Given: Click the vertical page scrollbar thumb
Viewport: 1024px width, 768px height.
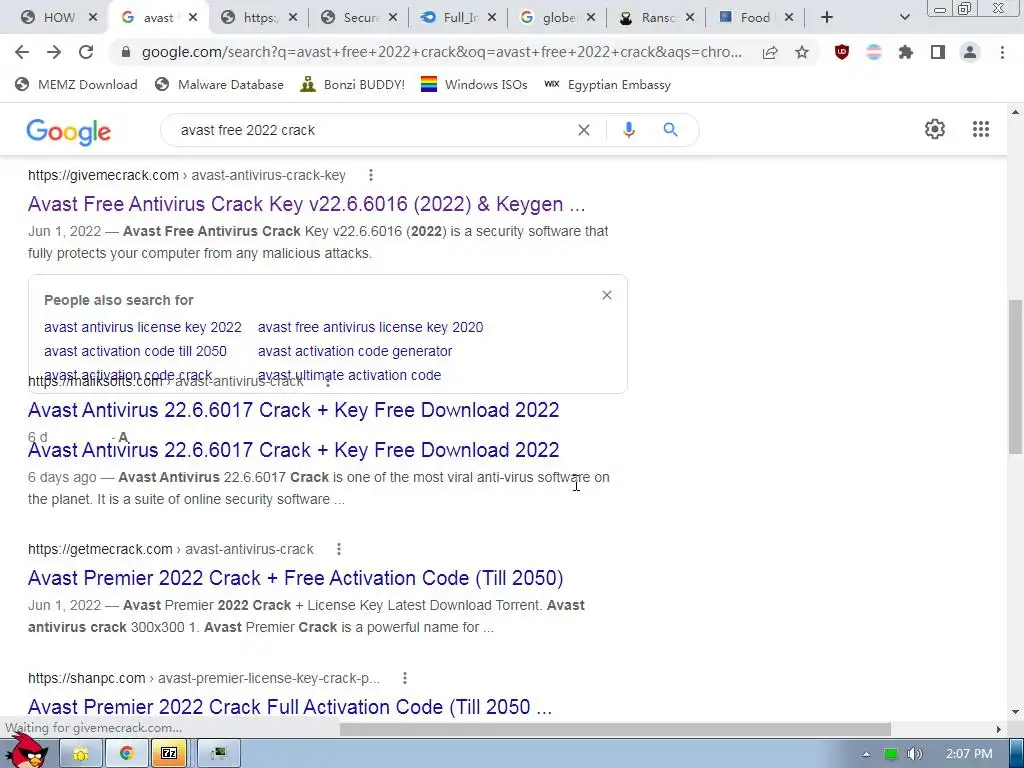Looking at the screenshot, I should tap(1016, 376).
